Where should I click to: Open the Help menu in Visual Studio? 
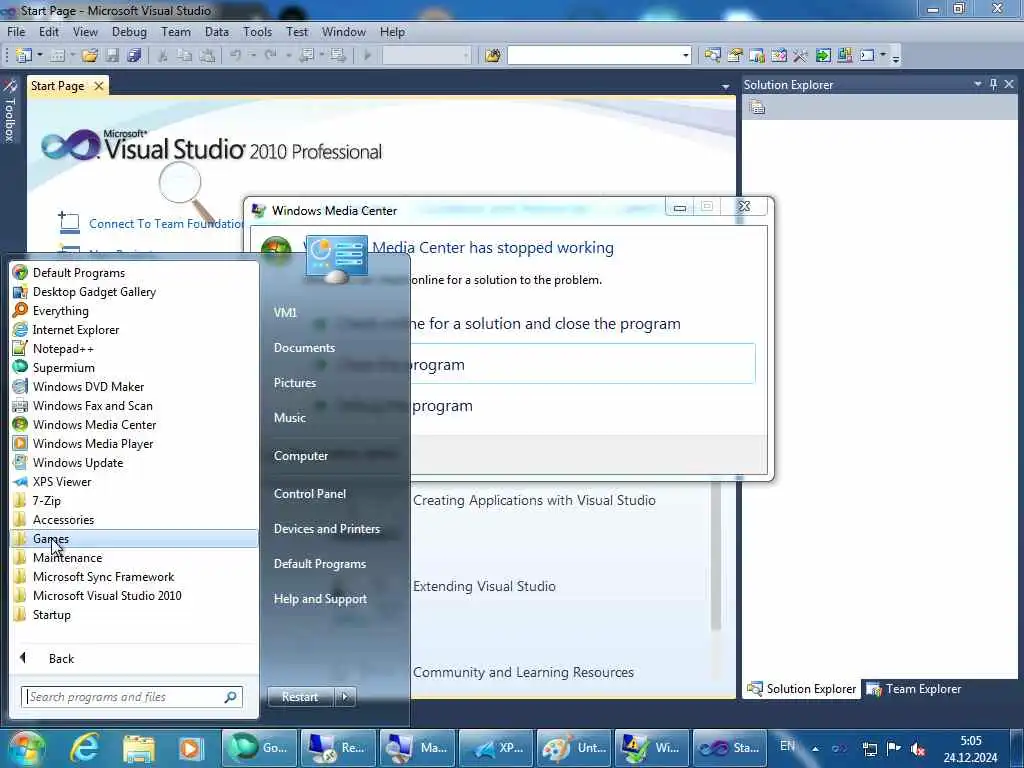[x=392, y=31]
